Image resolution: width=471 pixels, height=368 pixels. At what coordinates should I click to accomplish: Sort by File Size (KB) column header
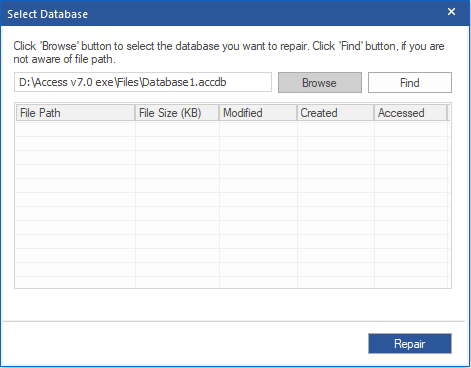tap(177, 113)
